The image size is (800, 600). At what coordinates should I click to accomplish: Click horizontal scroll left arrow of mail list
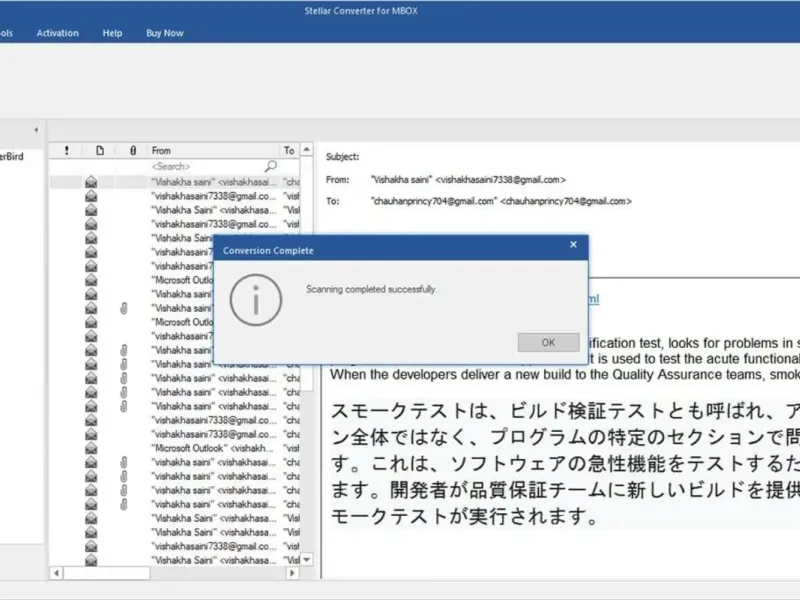pyautogui.click(x=56, y=573)
